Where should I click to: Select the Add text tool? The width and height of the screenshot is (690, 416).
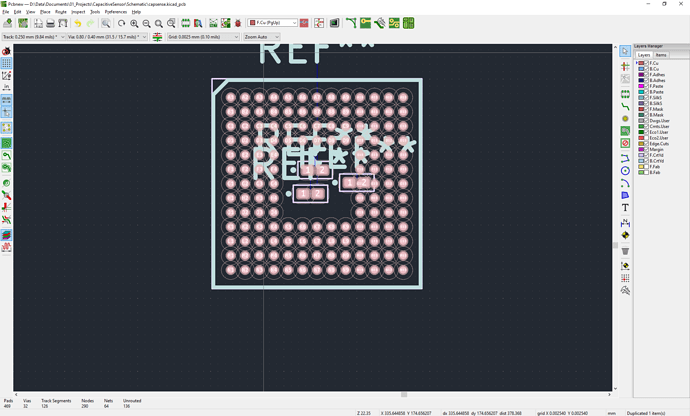pyautogui.click(x=625, y=207)
